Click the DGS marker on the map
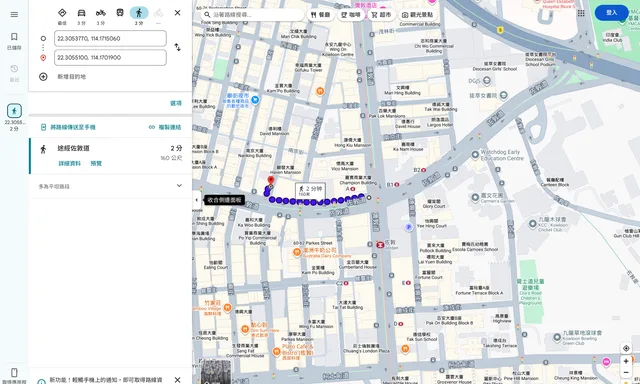Viewport: 640px width, 384px height. 487,81
